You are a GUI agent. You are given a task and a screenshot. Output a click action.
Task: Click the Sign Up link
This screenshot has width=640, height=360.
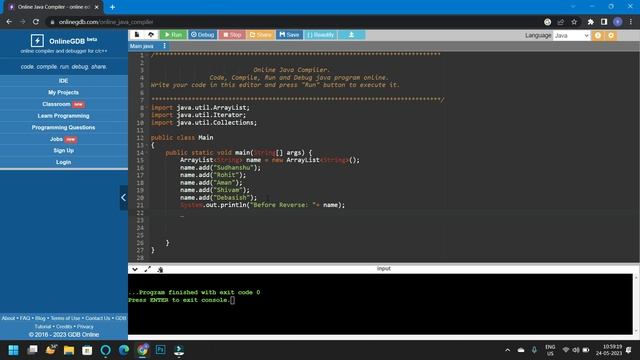63,151
